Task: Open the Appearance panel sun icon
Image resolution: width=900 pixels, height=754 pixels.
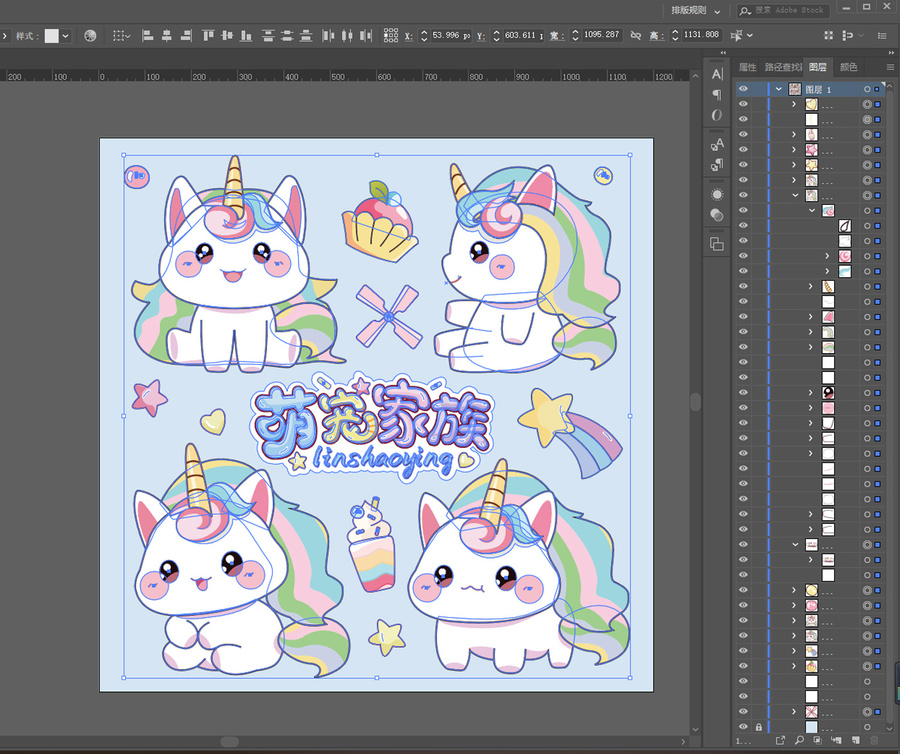Action: click(717, 195)
